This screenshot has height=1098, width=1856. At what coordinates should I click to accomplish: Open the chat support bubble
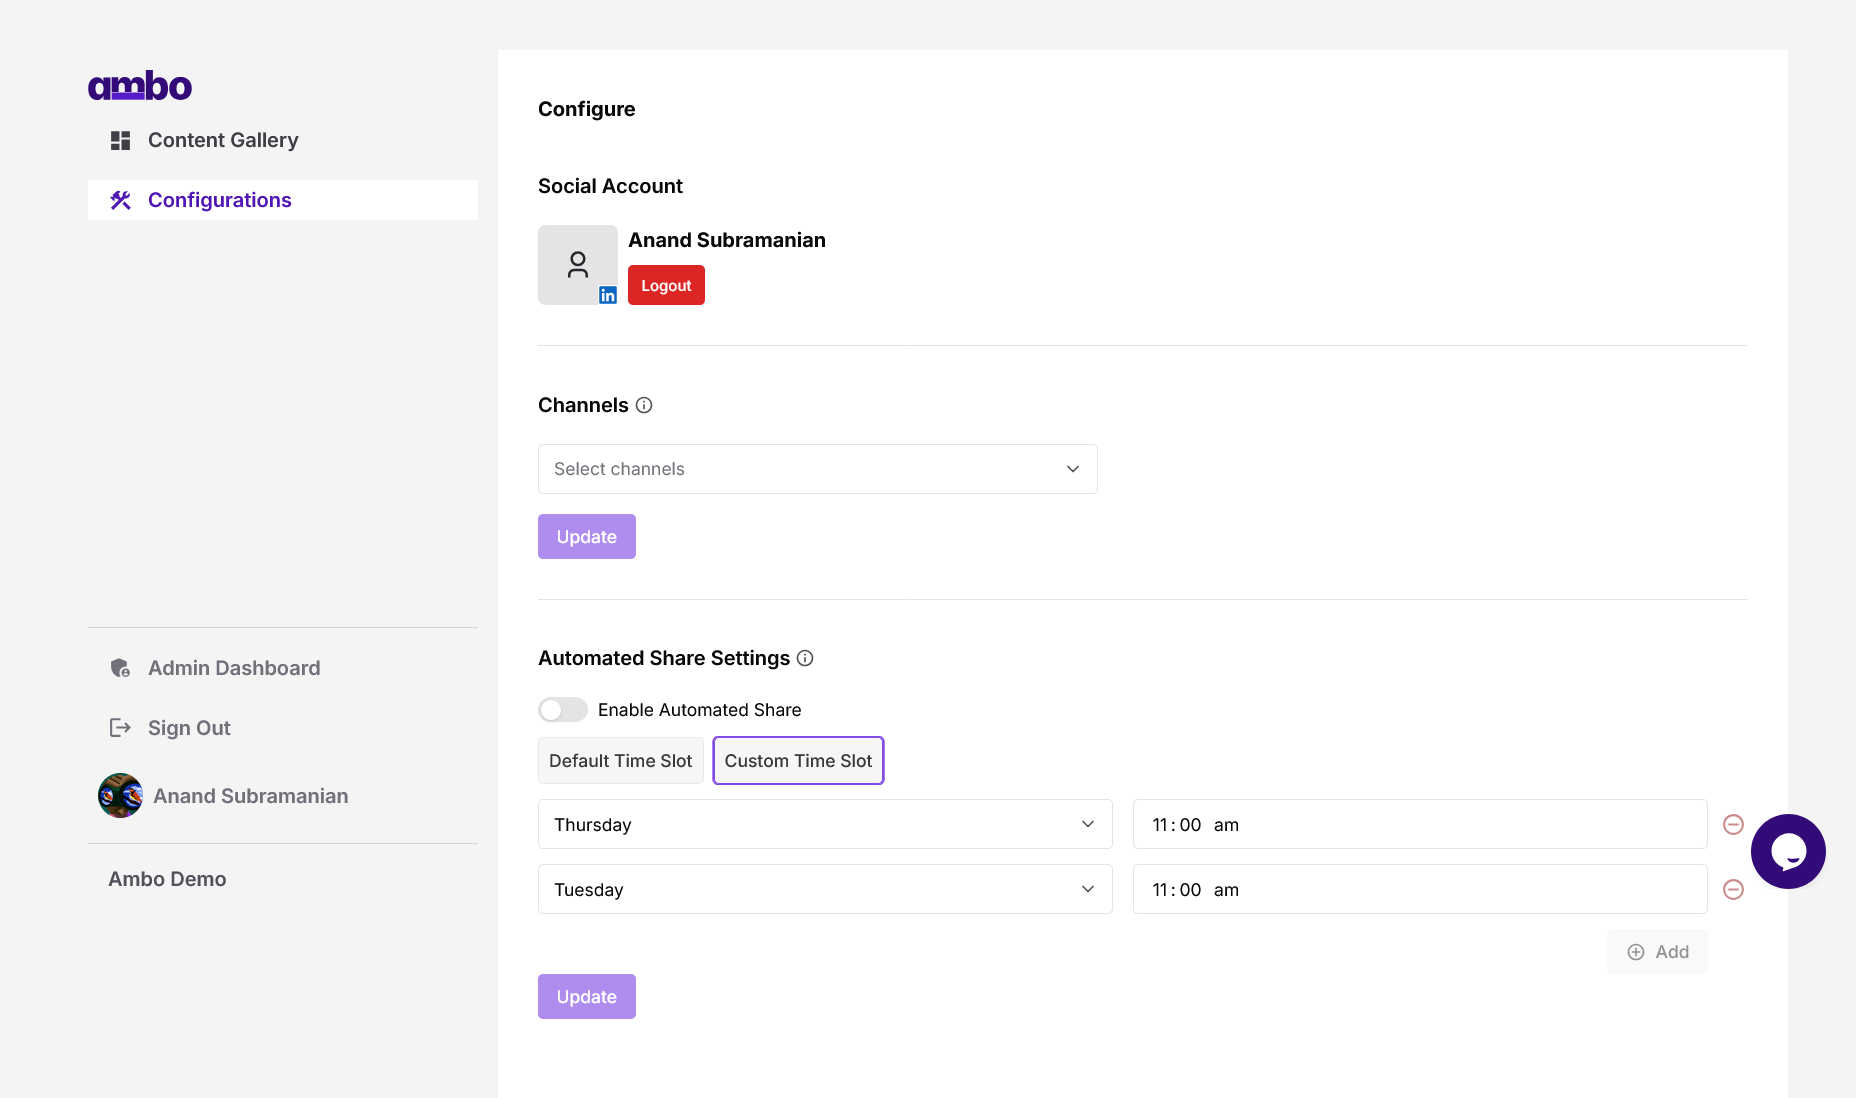pyautogui.click(x=1787, y=851)
